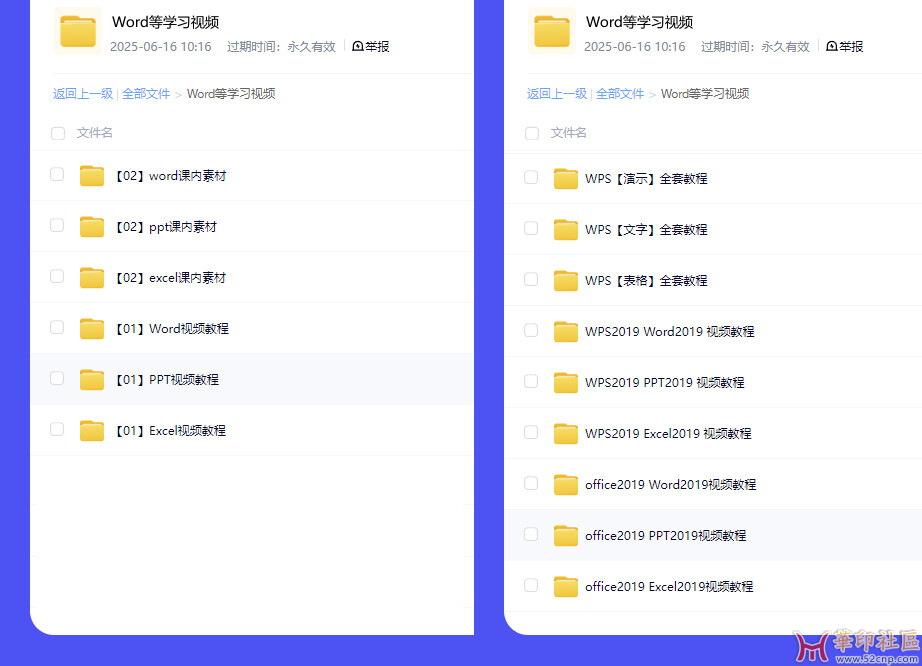Open folder named office2019 Word2019视频教程
This screenshot has width=922, height=666.
click(671, 485)
